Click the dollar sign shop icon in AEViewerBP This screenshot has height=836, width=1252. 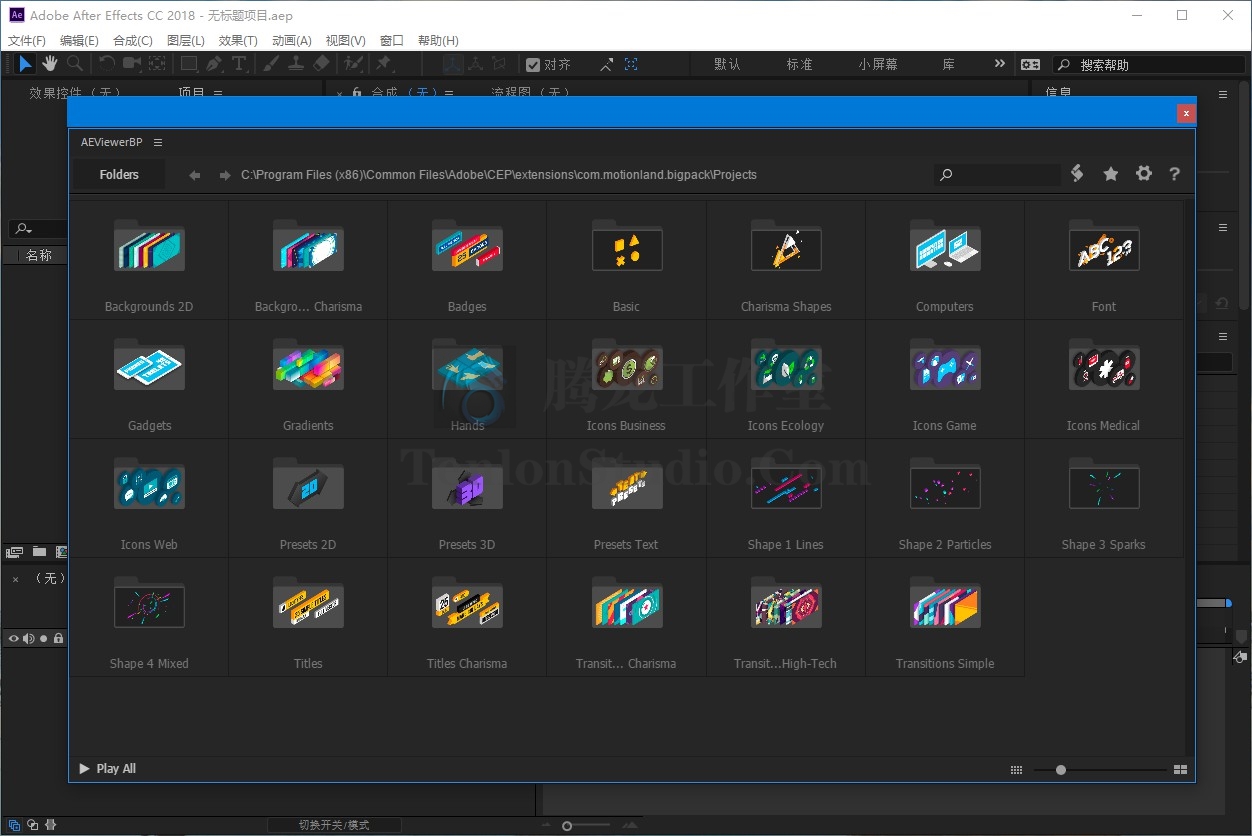1077,174
